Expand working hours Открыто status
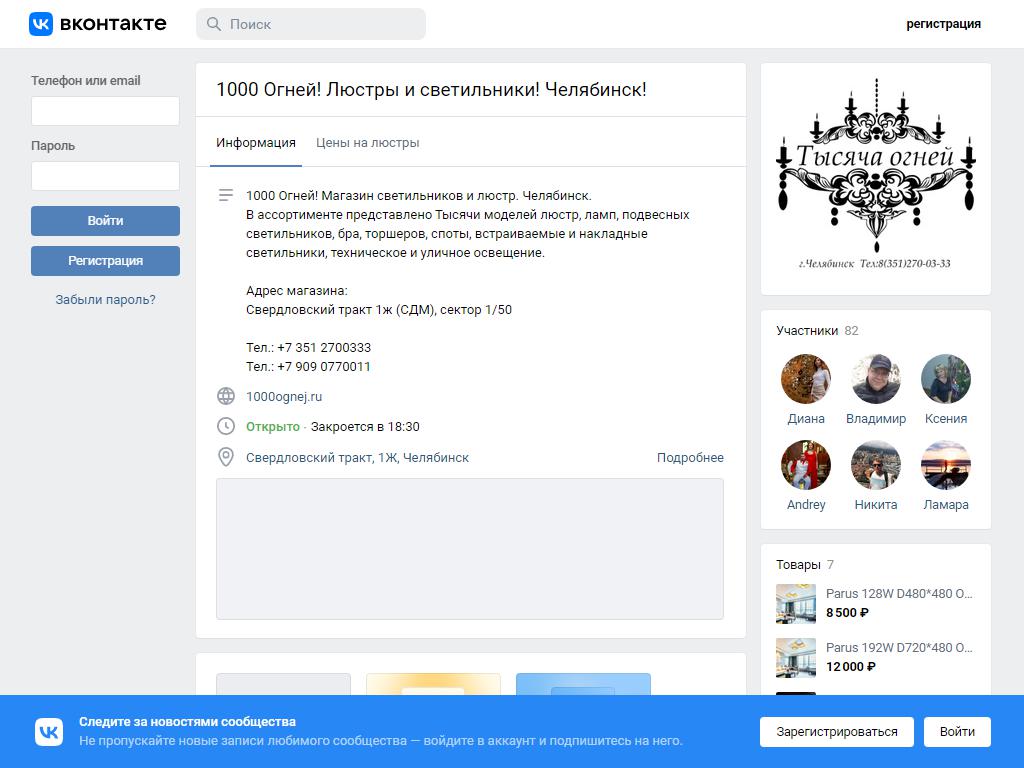 pyautogui.click(x=273, y=426)
